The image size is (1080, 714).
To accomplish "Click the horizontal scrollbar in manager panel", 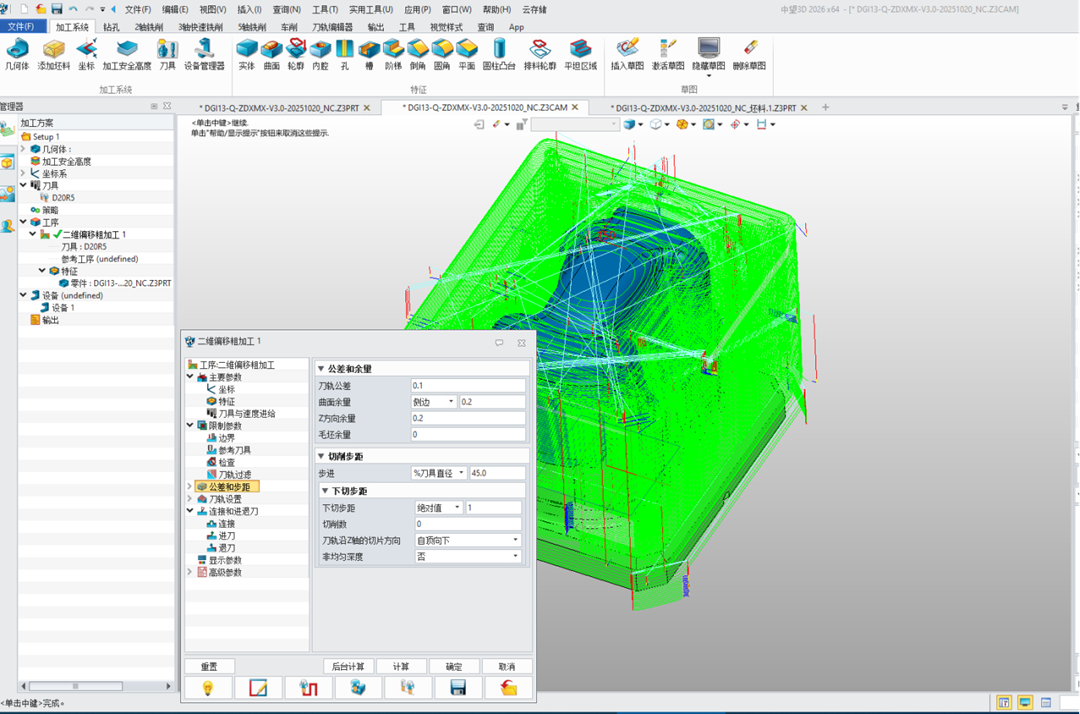I will pyautogui.click(x=90, y=686).
